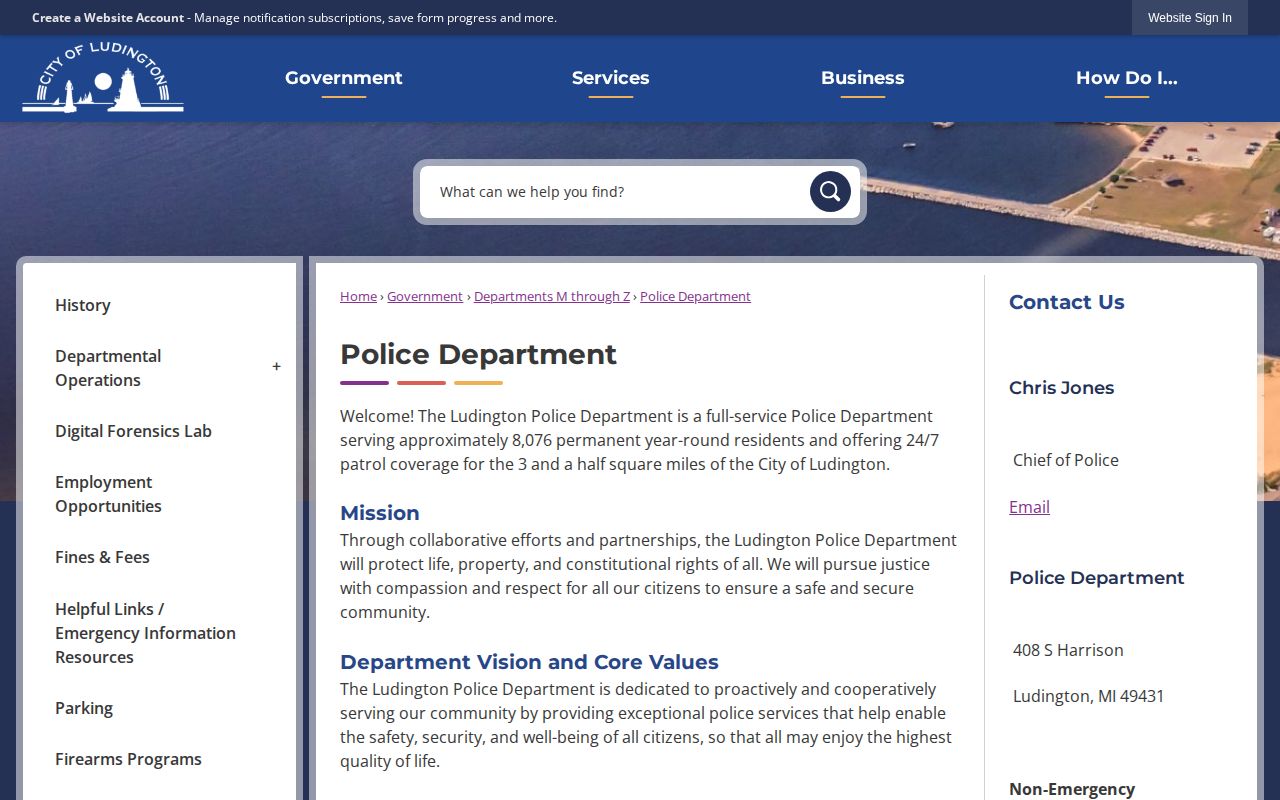1280x800 pixels.
Task: Open the How Do I... menu
Action: pyautogui.click(x=1127, y=78)
